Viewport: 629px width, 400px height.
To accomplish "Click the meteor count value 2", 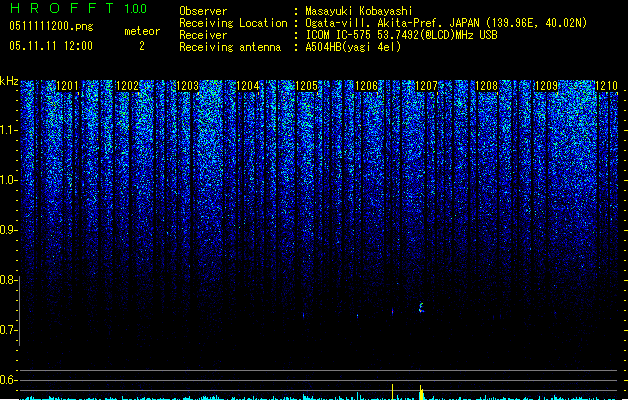I will pos(142,46).
